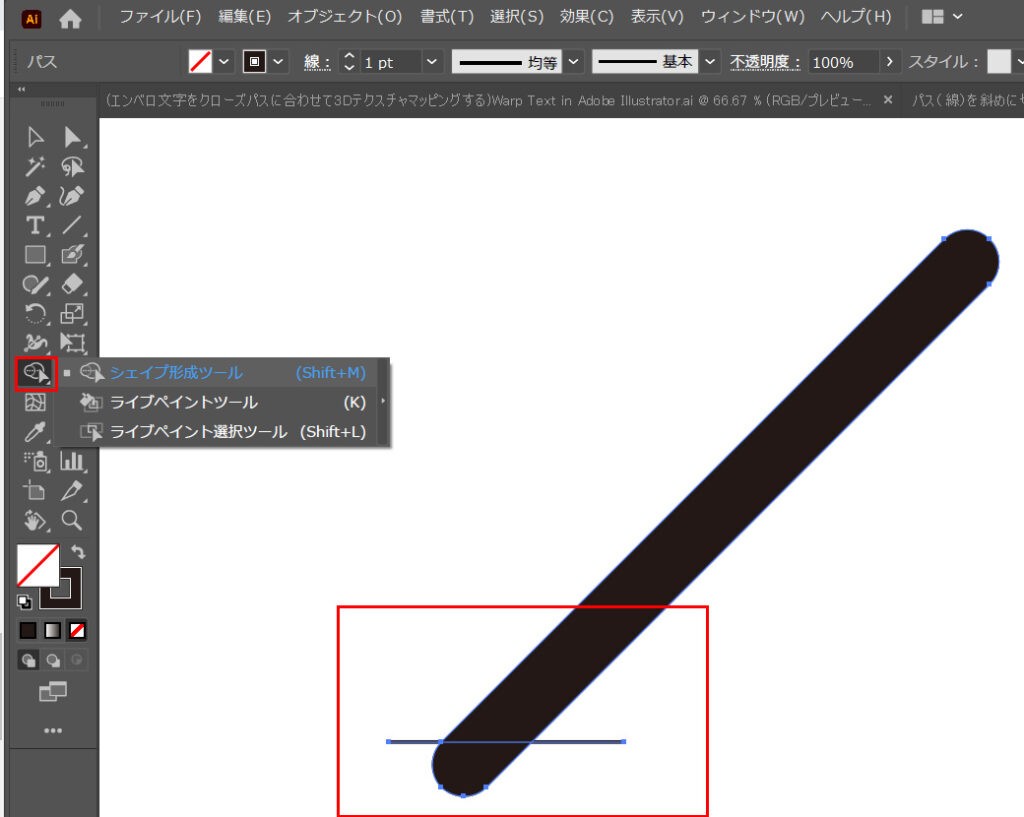Select the Eraser tool
Viewport: 1024px width, 817px height.
[72, 284]
